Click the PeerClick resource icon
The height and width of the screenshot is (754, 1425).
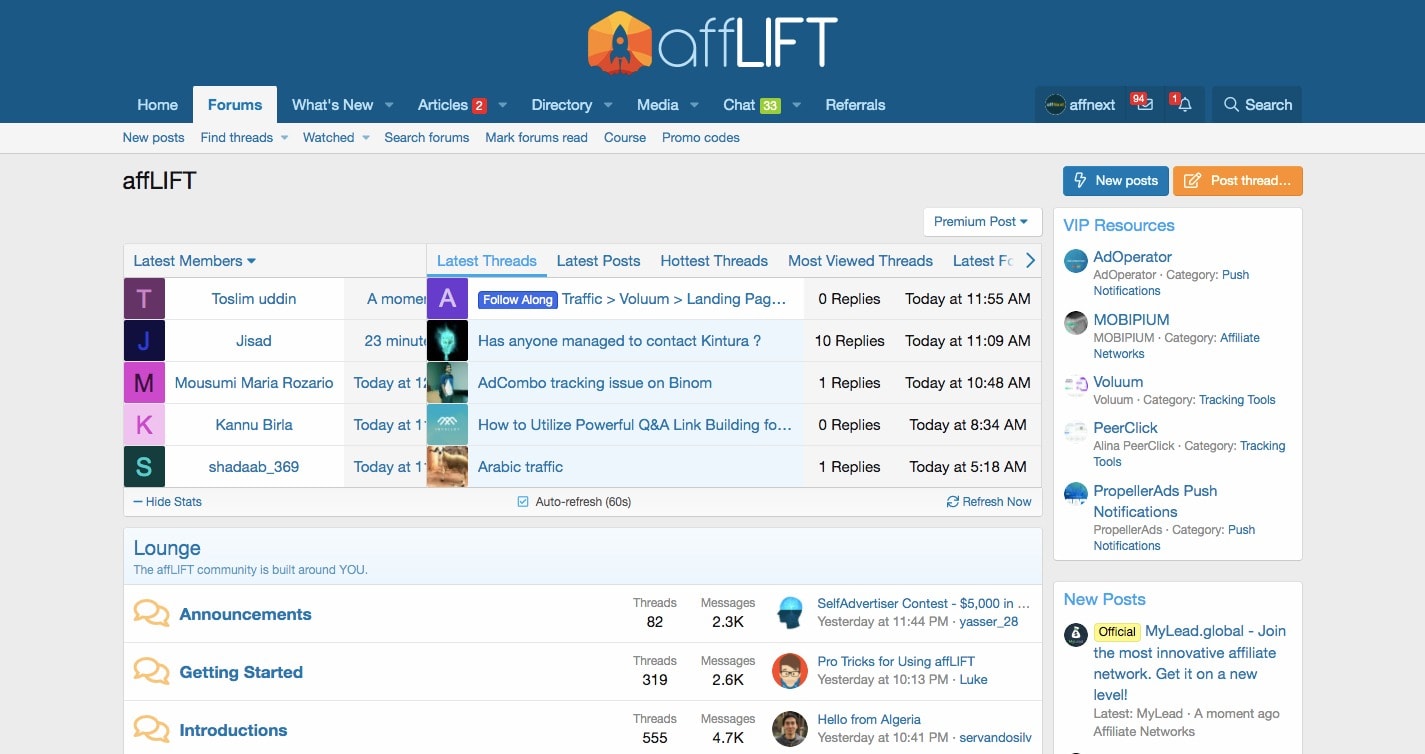coord(1075,431)
